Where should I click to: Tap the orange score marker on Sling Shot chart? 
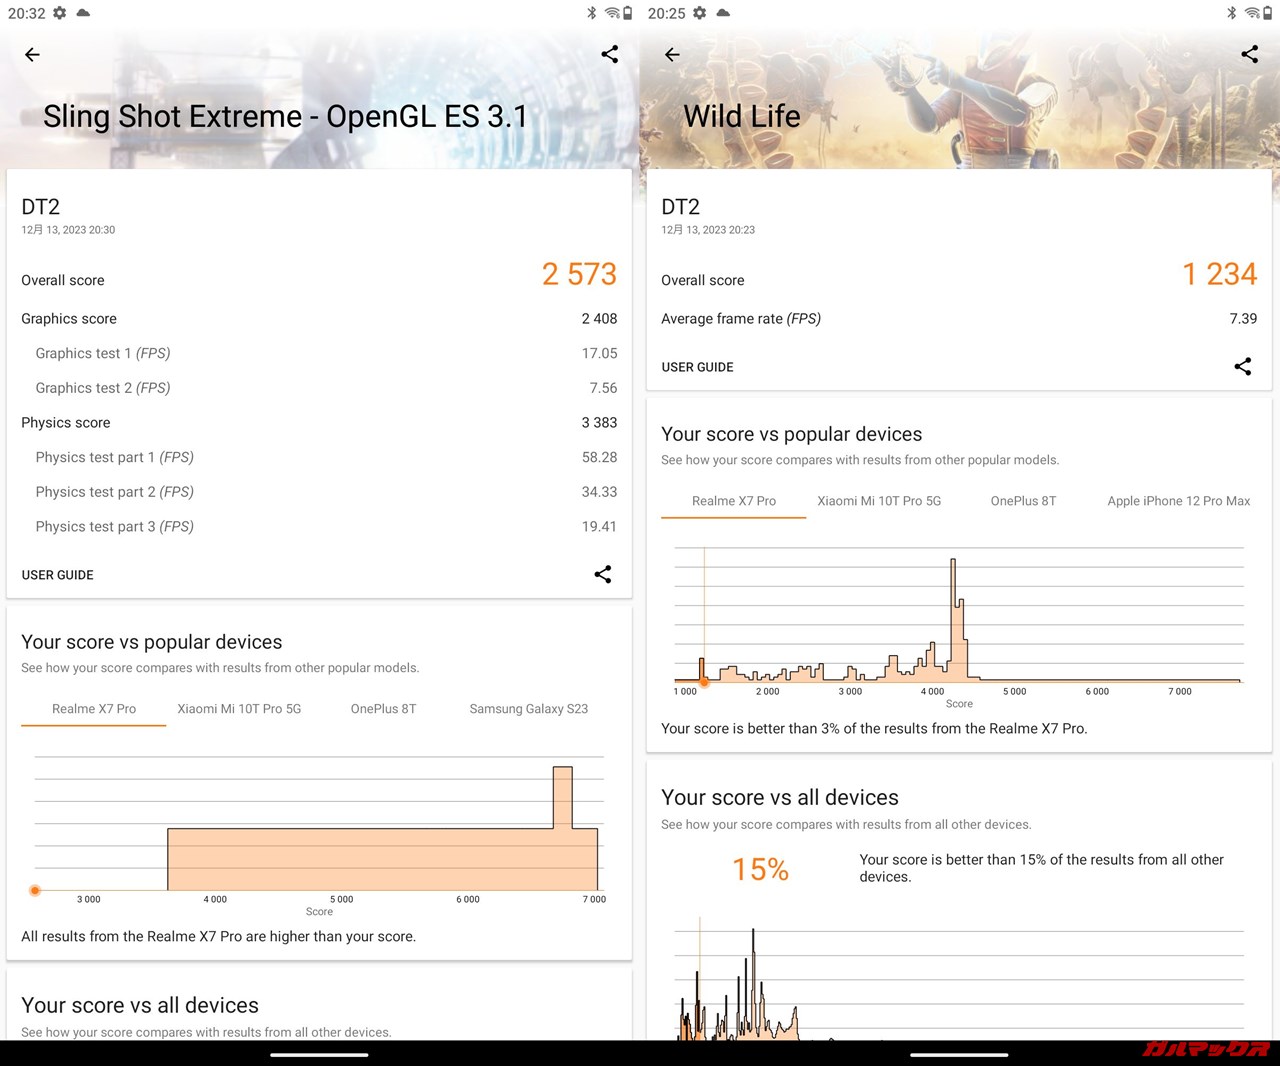coord(35,890)
